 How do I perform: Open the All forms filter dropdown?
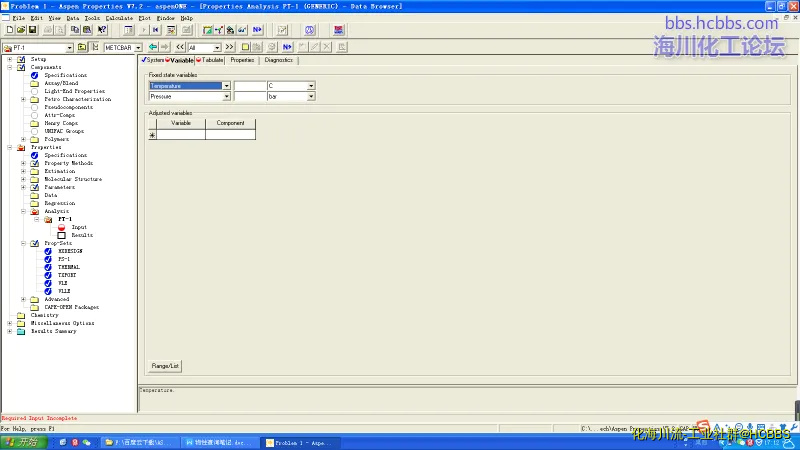pyautogui.click(x=217, y=47)
